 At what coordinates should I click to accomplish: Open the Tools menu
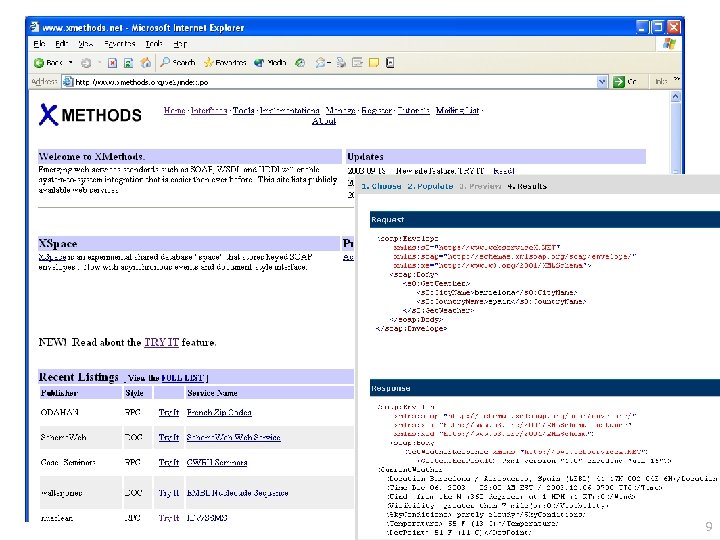pyautogui.click(x=154, y=44)
